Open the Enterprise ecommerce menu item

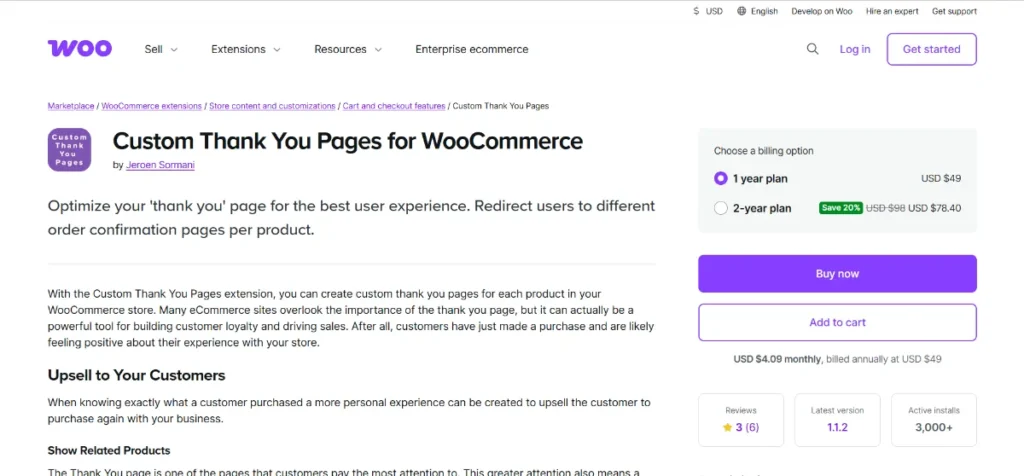472,49
